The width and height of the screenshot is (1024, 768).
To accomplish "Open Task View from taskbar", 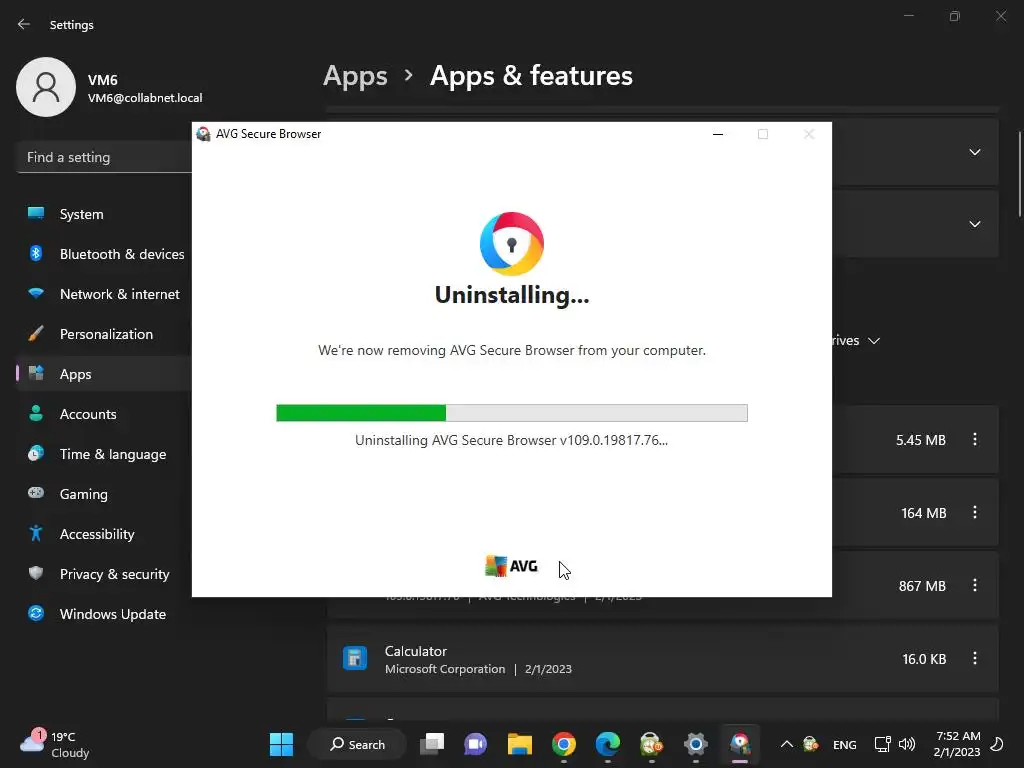I will tap(432, 744).
